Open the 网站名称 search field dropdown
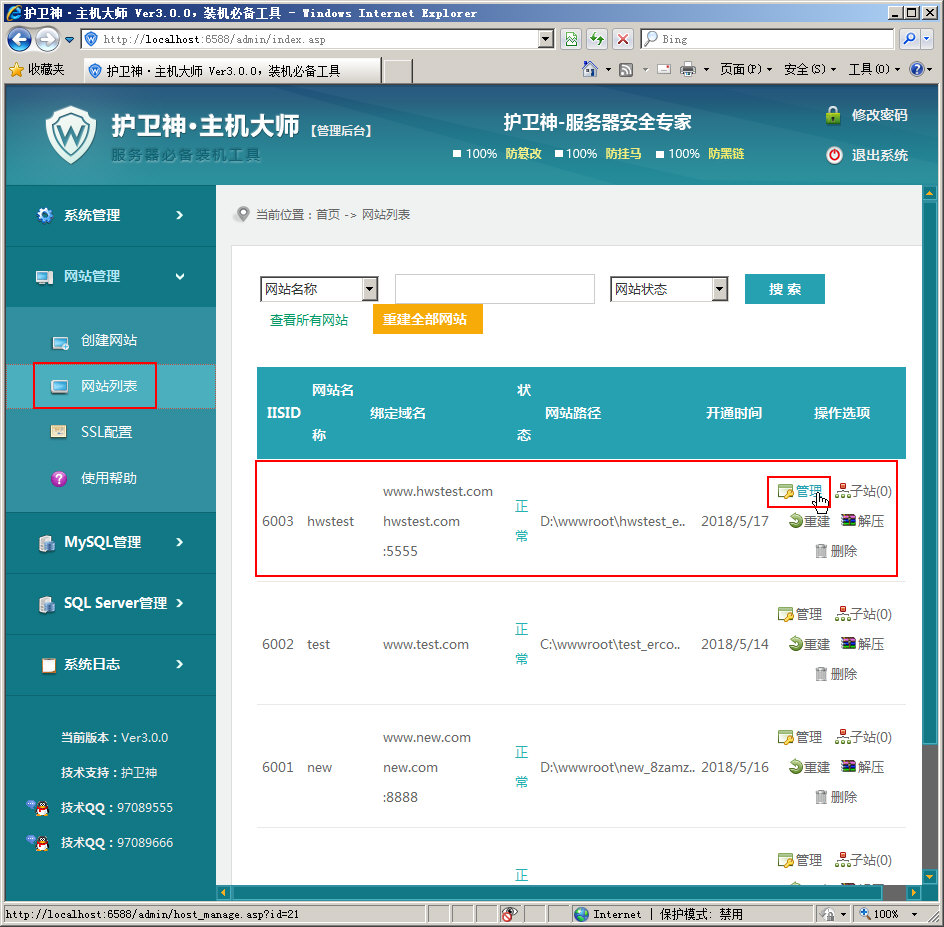 (x=369, y=289)
